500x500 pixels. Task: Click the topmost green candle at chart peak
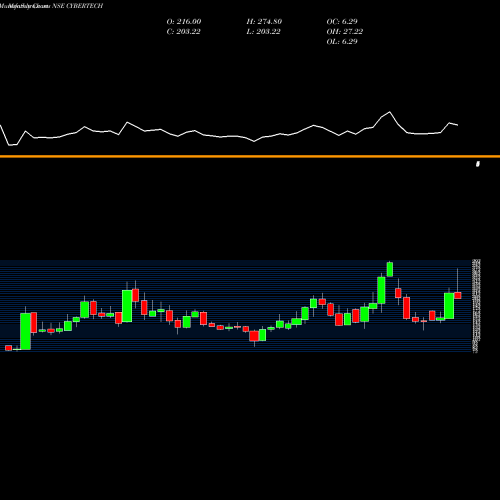[x=390, y=269]
